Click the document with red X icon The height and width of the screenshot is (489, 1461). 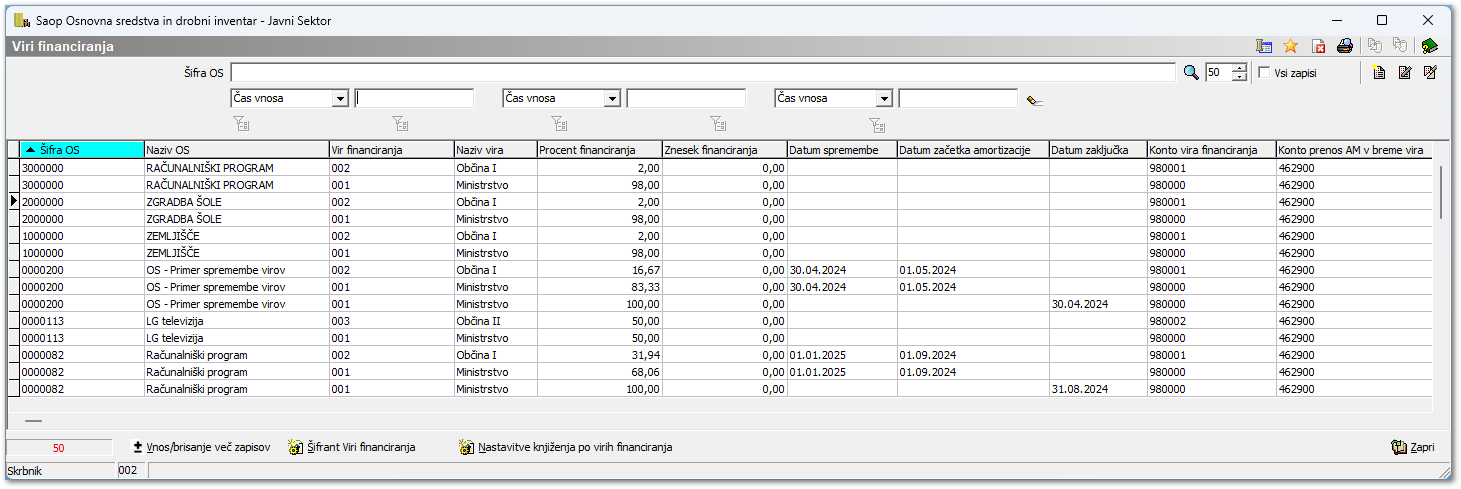[1318, 46]
